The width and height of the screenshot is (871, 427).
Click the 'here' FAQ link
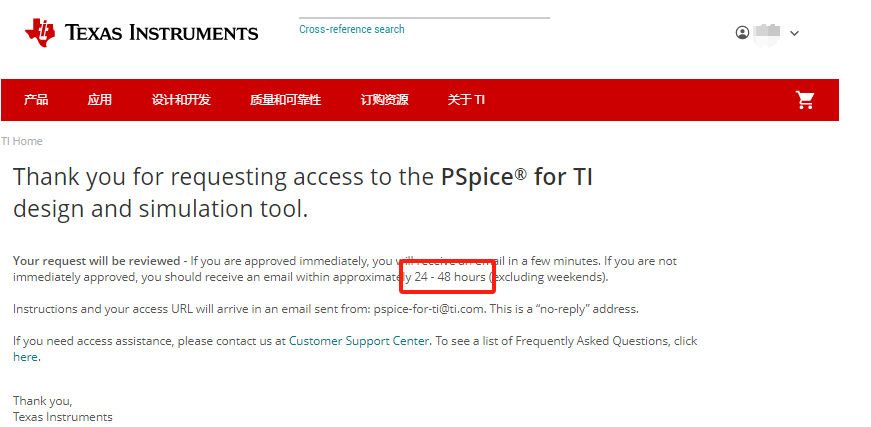click(25, 357)
